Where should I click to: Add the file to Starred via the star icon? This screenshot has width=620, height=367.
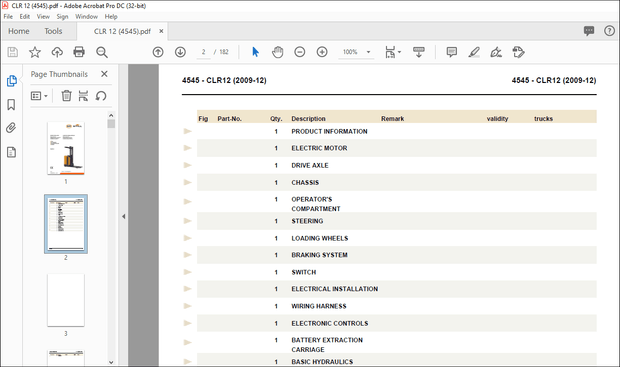[35, 52]
